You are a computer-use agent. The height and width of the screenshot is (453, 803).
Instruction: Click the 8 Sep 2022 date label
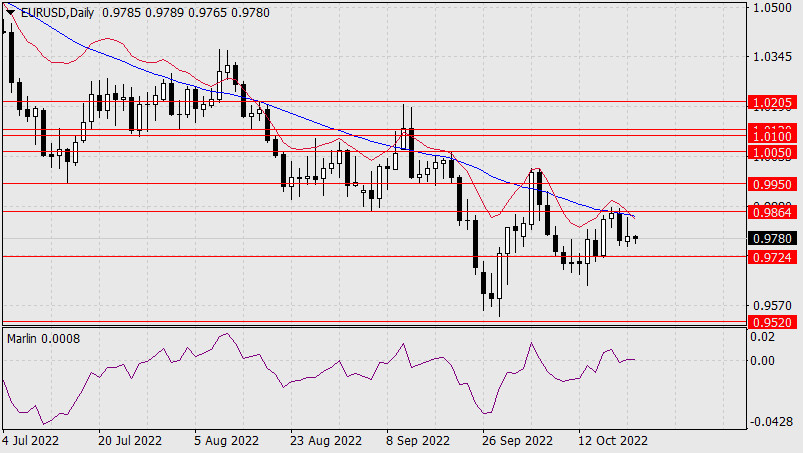418,441
